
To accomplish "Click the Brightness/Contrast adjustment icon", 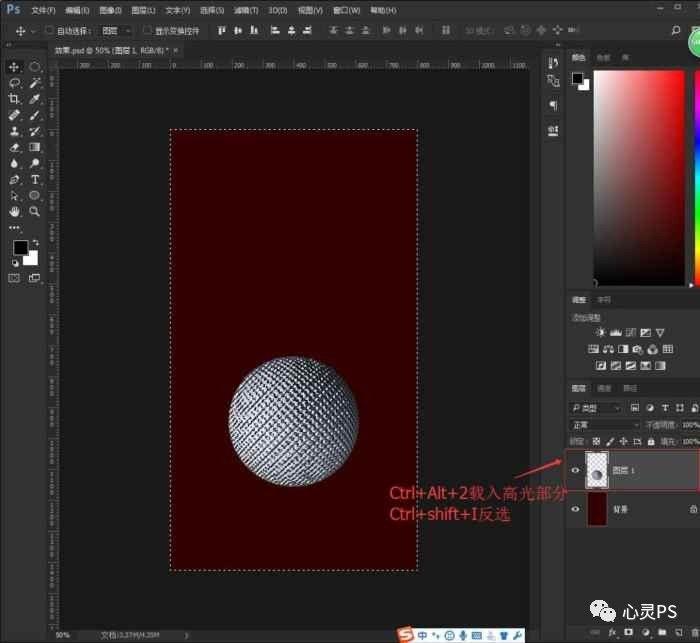I will tap(600, 332).
